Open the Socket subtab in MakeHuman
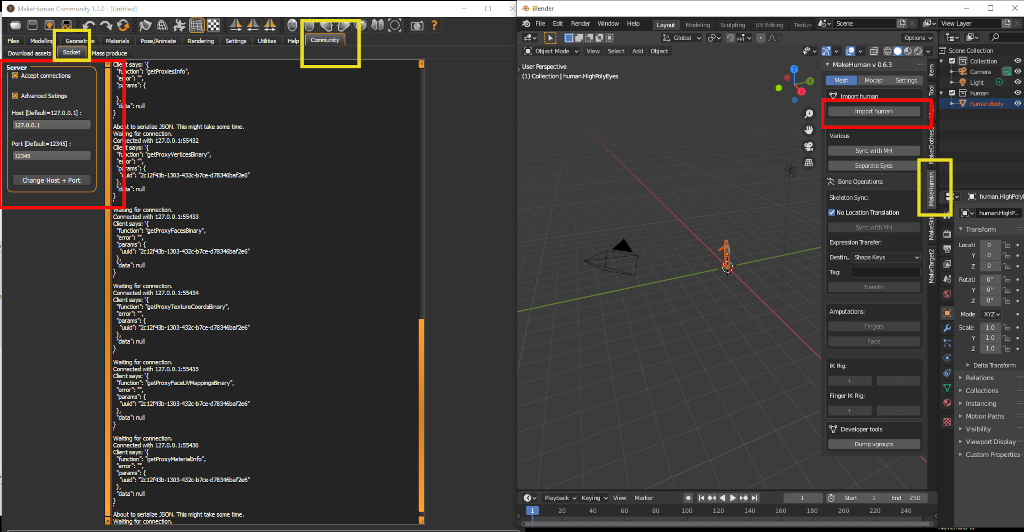The height and width of the screenshot is (532, 1024). click(71, 52)
